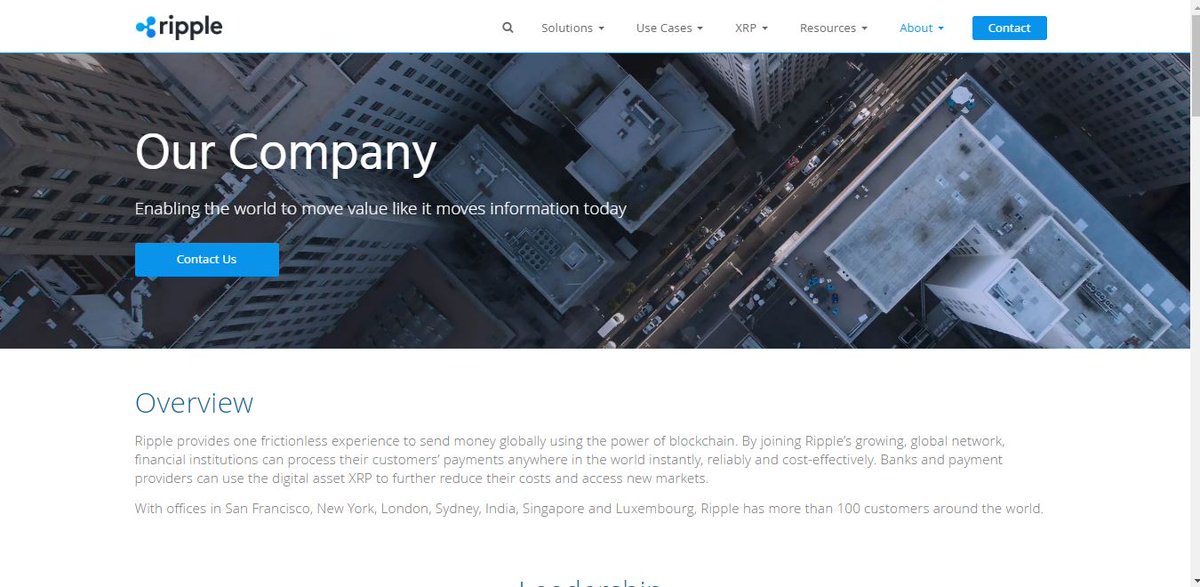Click the Ripple triskelion logo icon
Screen dimensions: 1200x587
coord(146,27)
